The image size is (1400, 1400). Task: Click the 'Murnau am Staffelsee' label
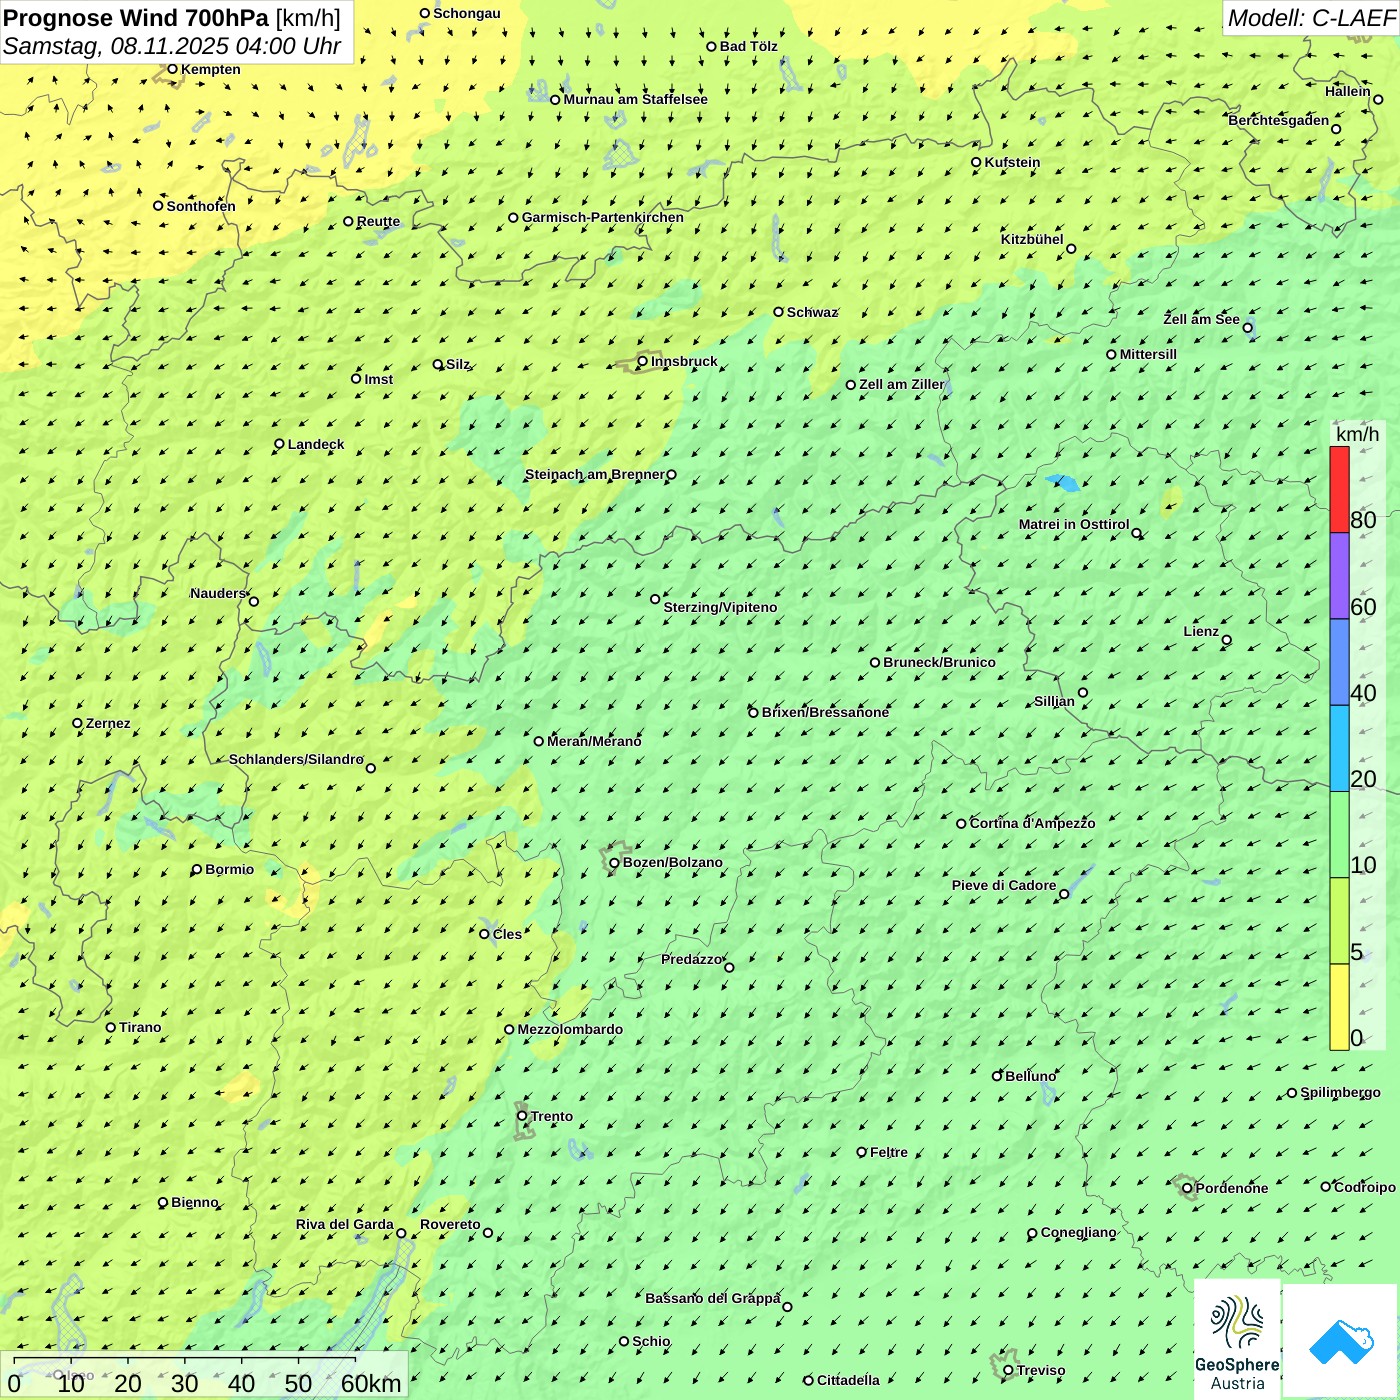click(x=636, y=99)
